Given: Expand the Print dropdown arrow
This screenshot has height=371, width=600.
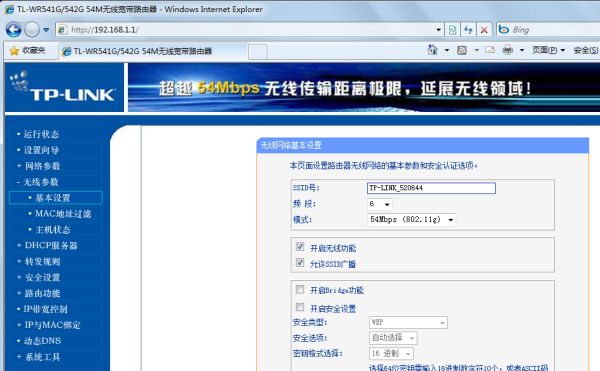Looking at the screenshot, I should point(522,50).
